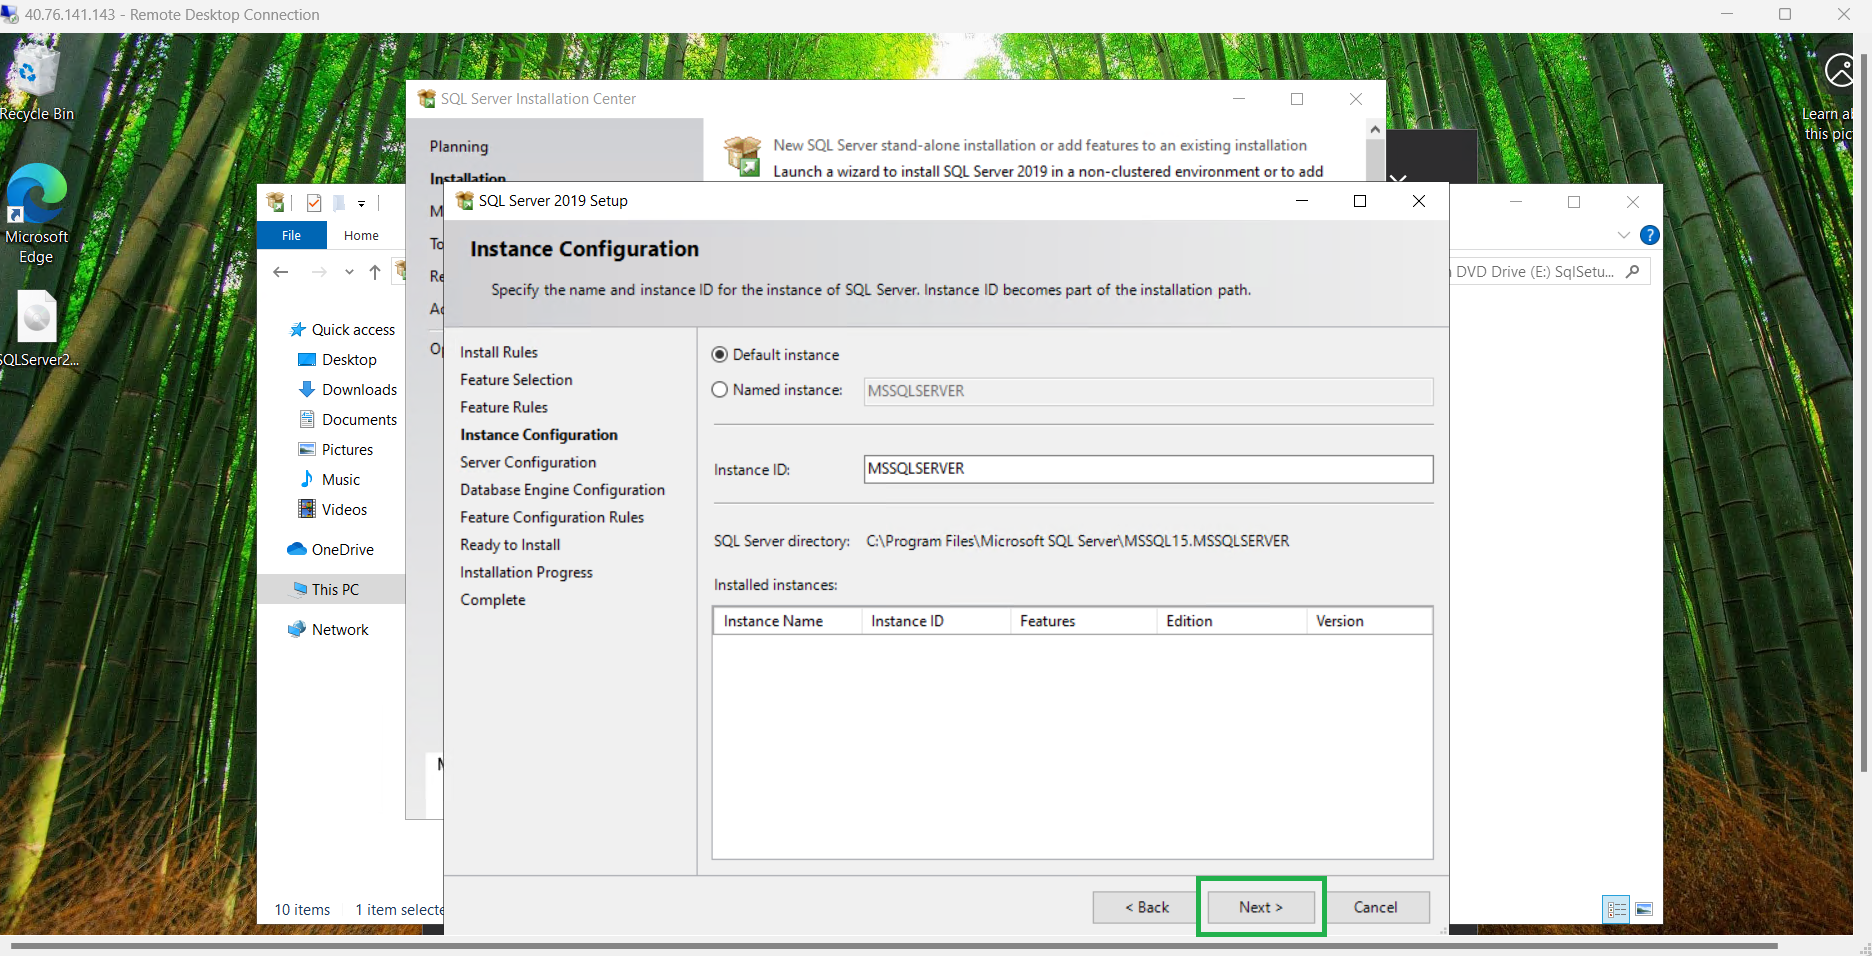Click File Explorer help icon

coord(1650,235)
